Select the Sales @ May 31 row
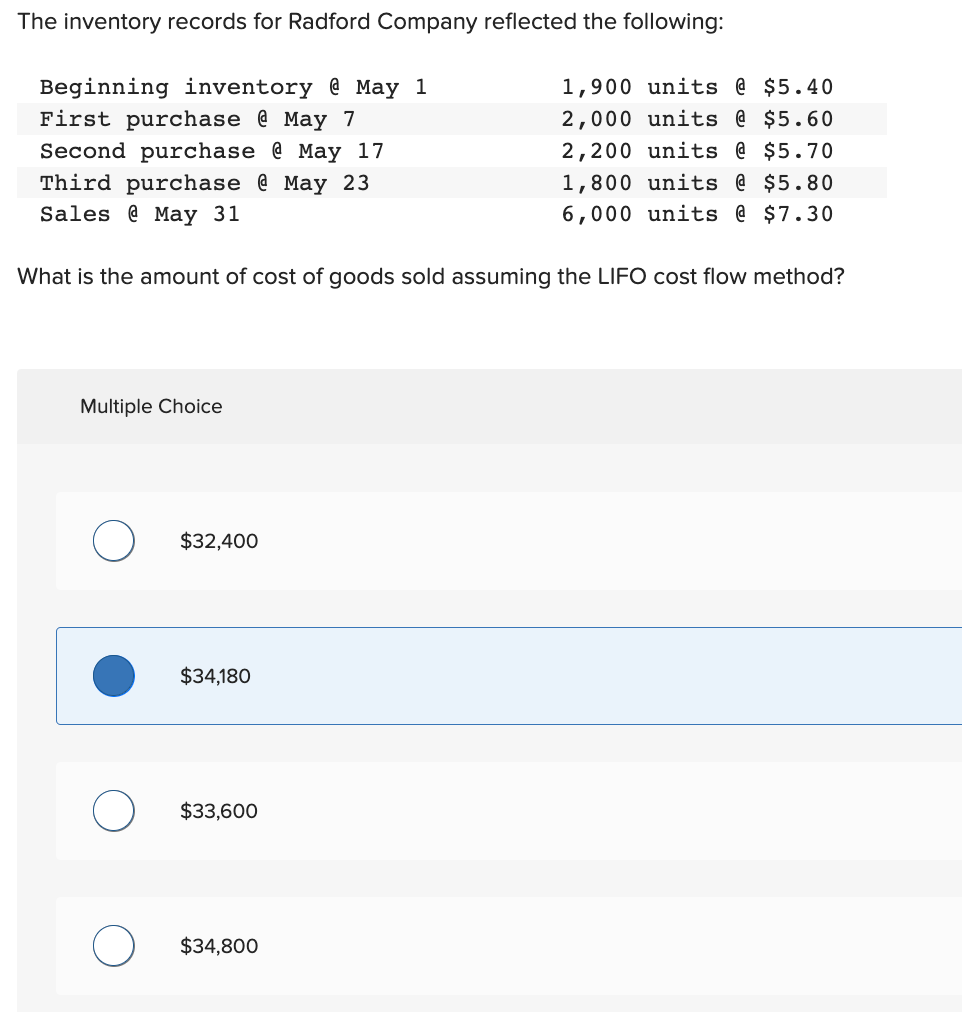This screenshot has height=1012, width=962. tap(450, 213)
